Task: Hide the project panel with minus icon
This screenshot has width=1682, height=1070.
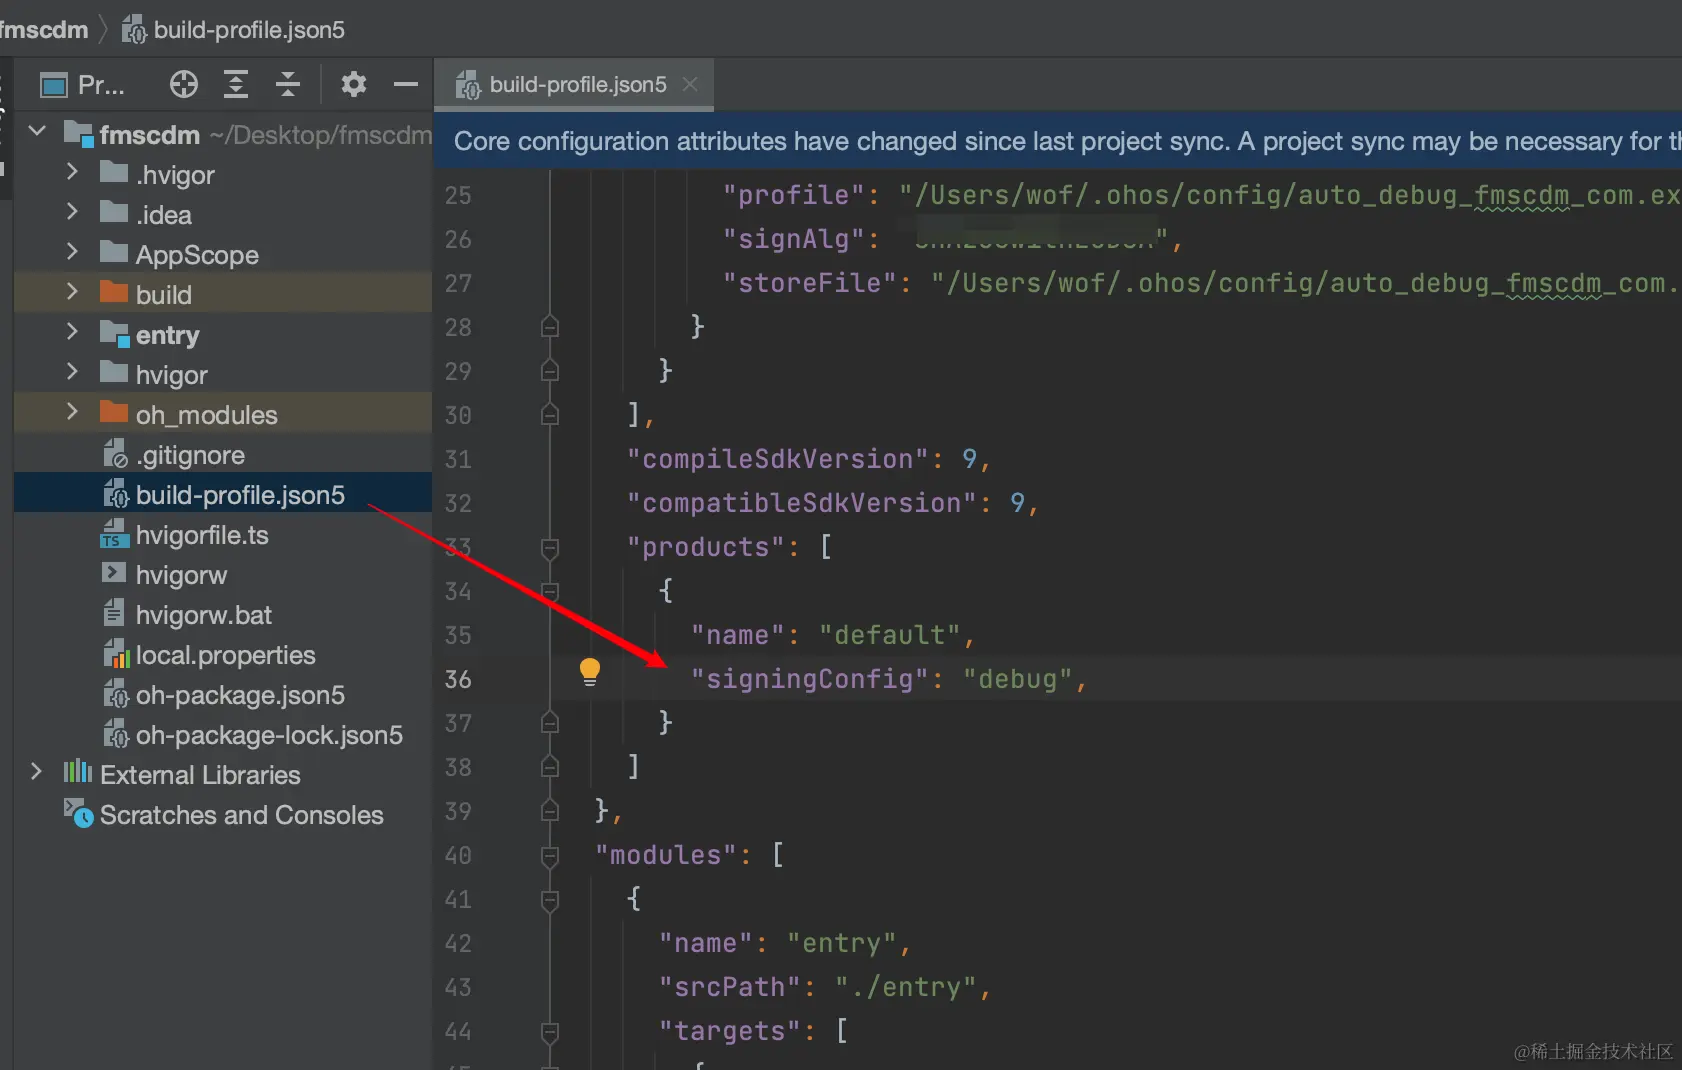Action: [405, 85]
